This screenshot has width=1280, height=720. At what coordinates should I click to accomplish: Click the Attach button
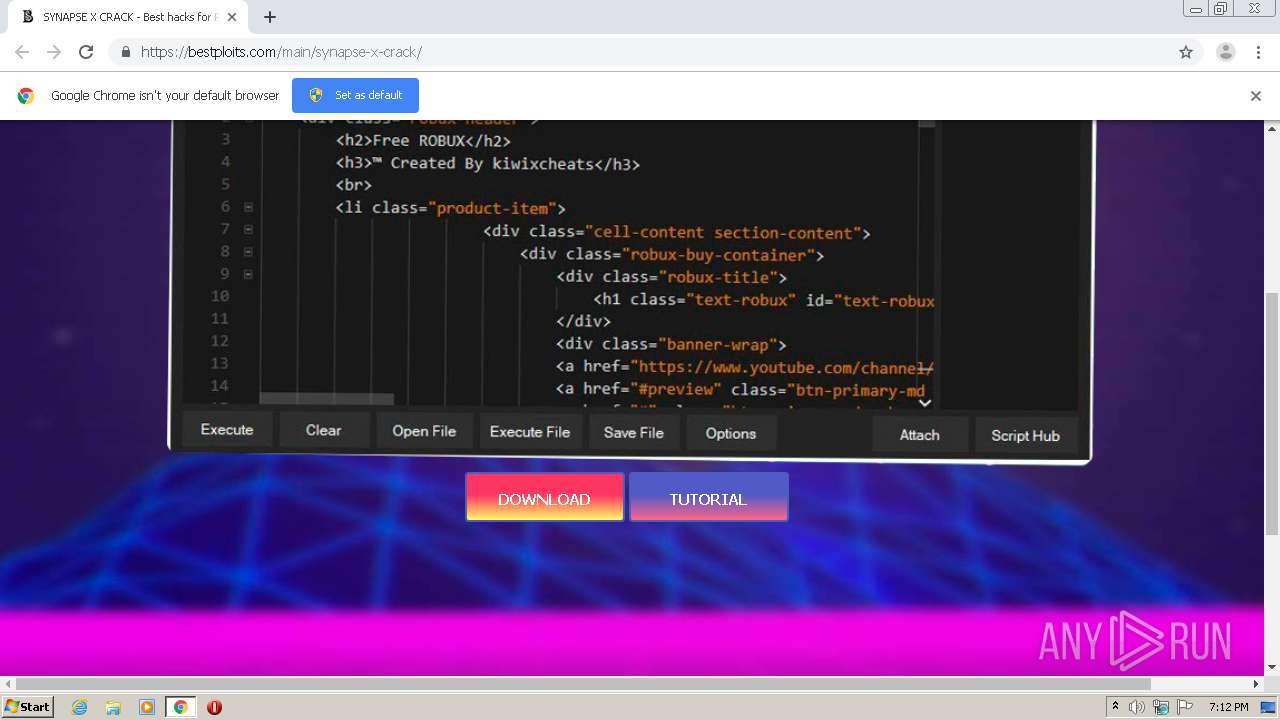(920, 435)
